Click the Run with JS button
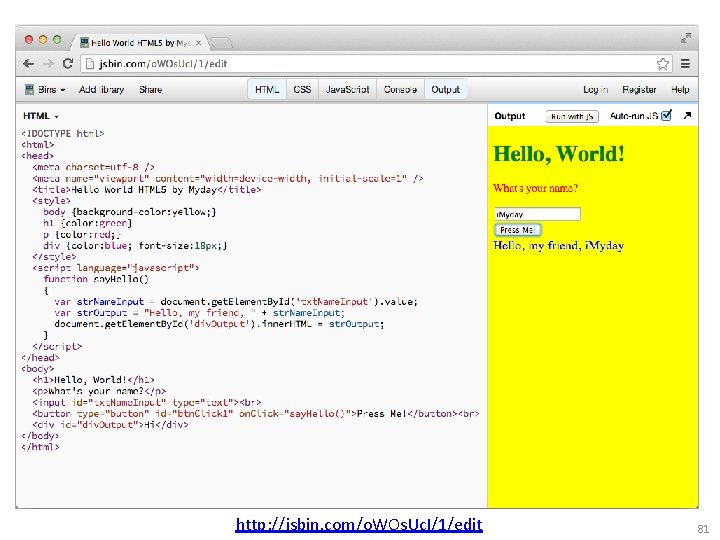Viewport: 720px width, 540px height. (572, 117)
